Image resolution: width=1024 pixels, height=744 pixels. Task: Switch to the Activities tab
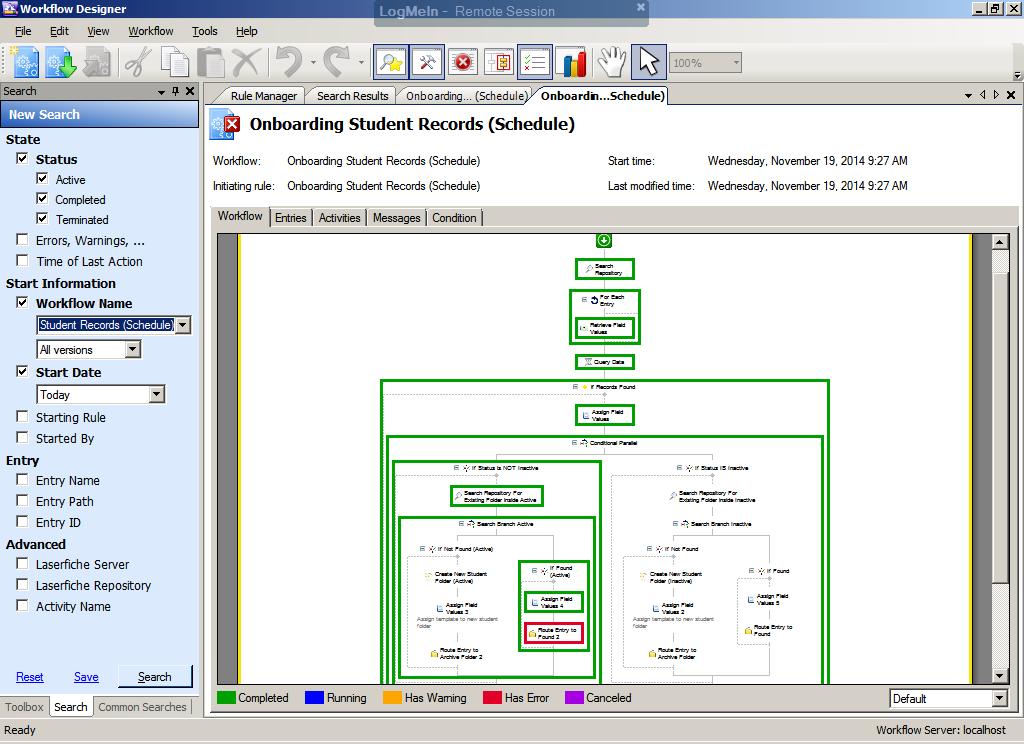point(339,218)
